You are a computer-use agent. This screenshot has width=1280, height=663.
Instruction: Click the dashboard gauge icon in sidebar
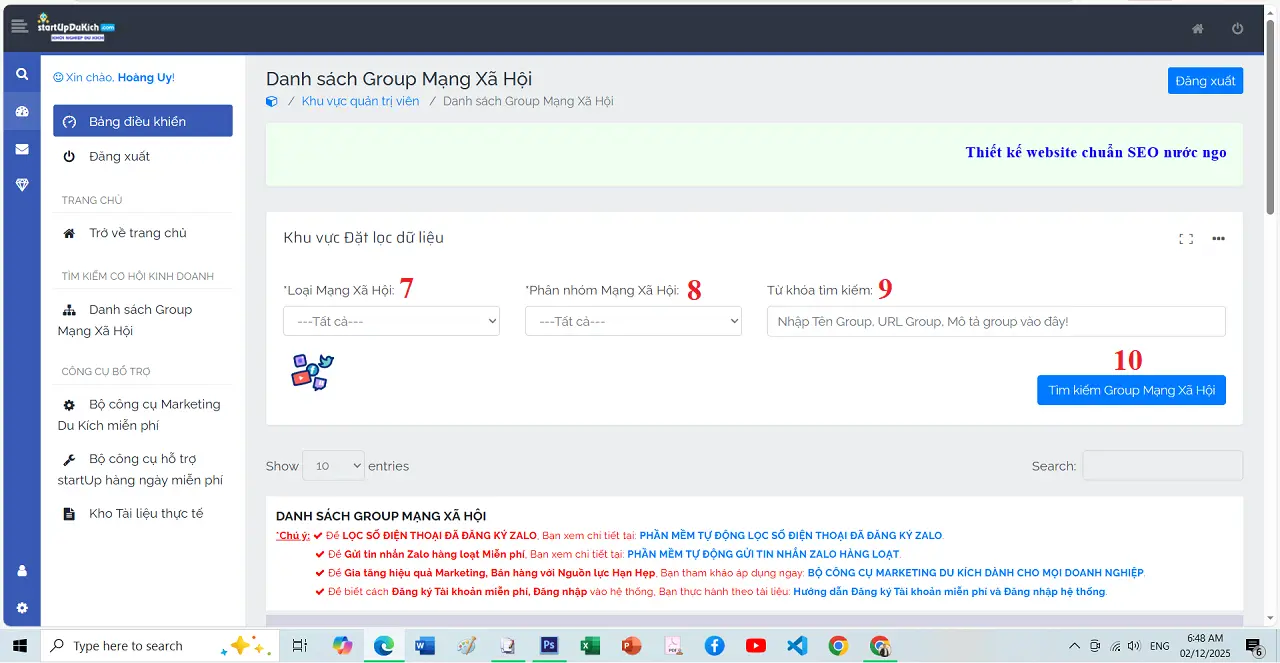[21, 111]
